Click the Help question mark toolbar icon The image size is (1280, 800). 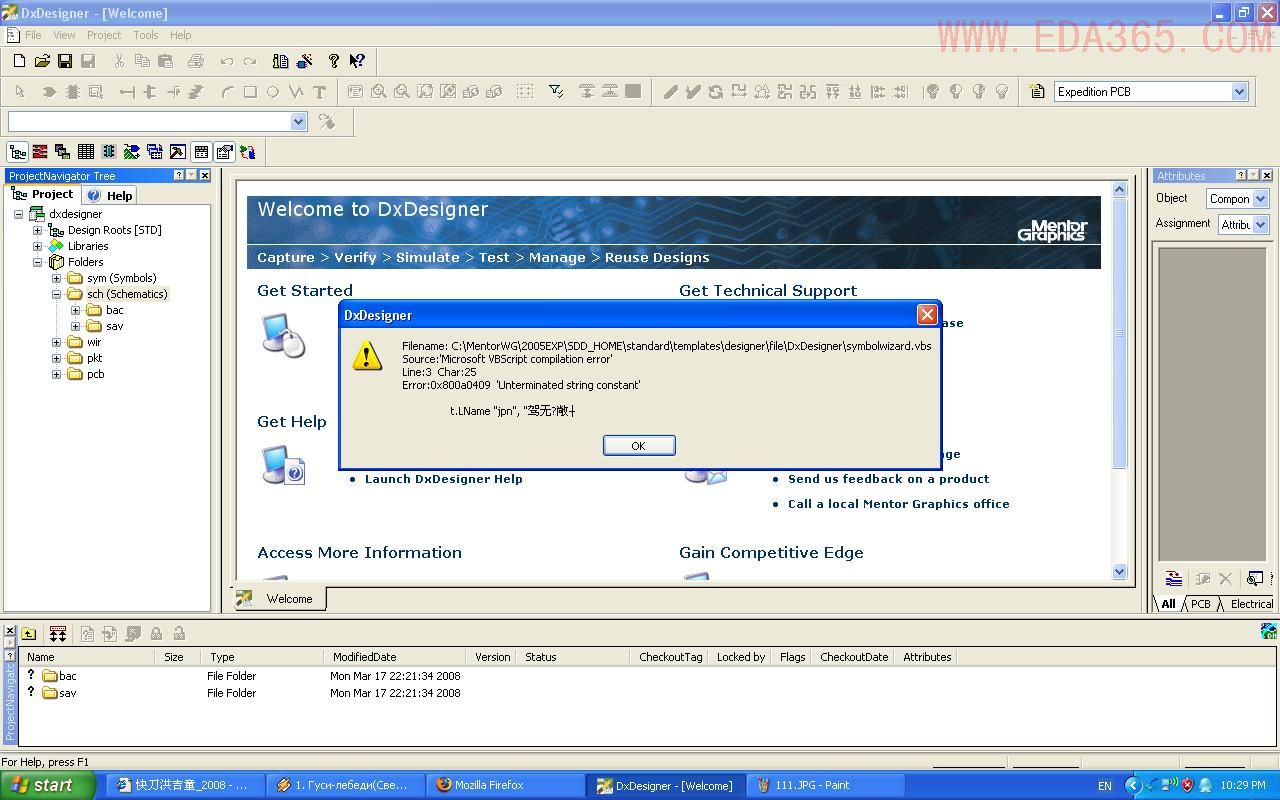pos(334,61)
